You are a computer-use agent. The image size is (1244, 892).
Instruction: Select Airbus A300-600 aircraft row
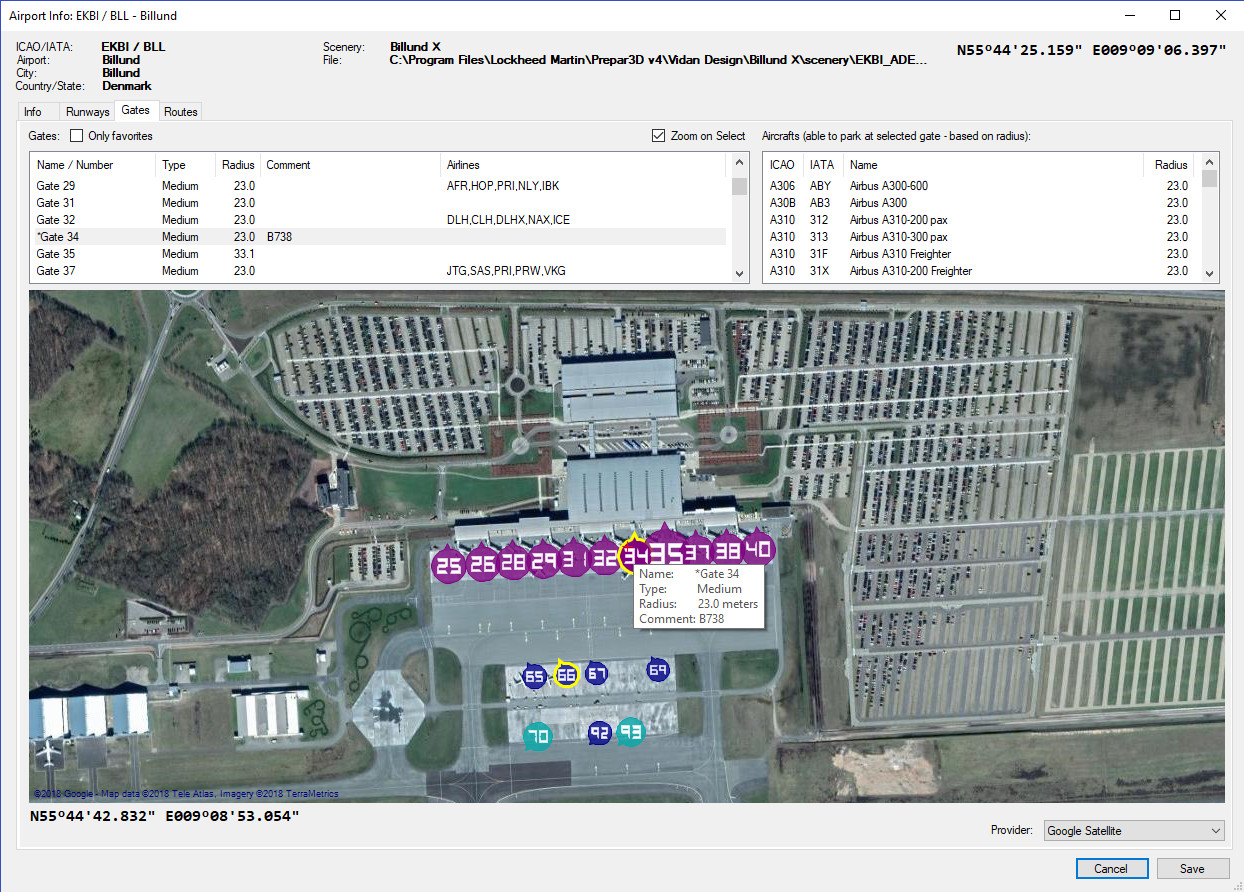coord(980,186)
